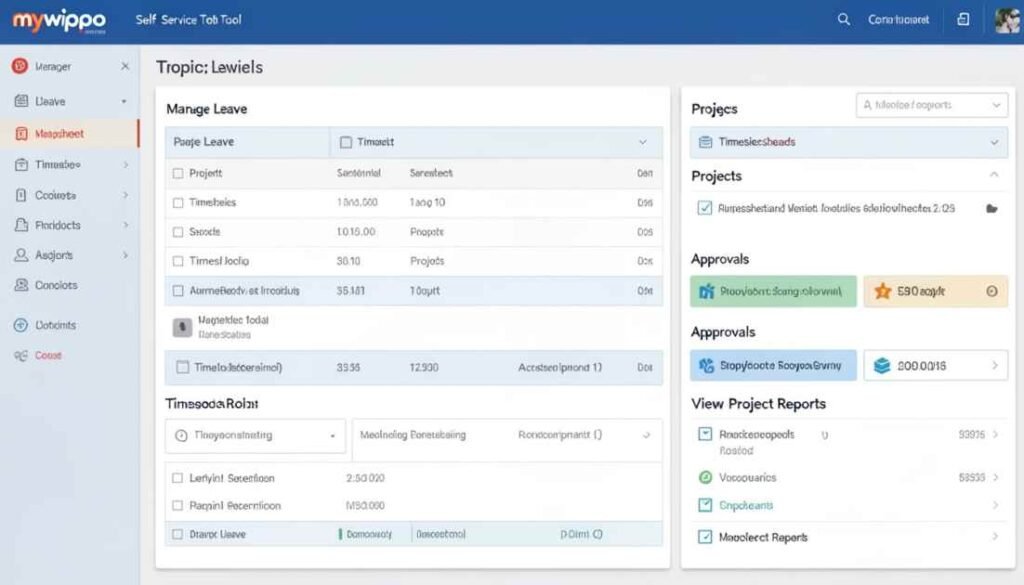The image size is (1024, 585).
Task: Tick the Projertt row checkbox
Action: [x=178, y=173]
